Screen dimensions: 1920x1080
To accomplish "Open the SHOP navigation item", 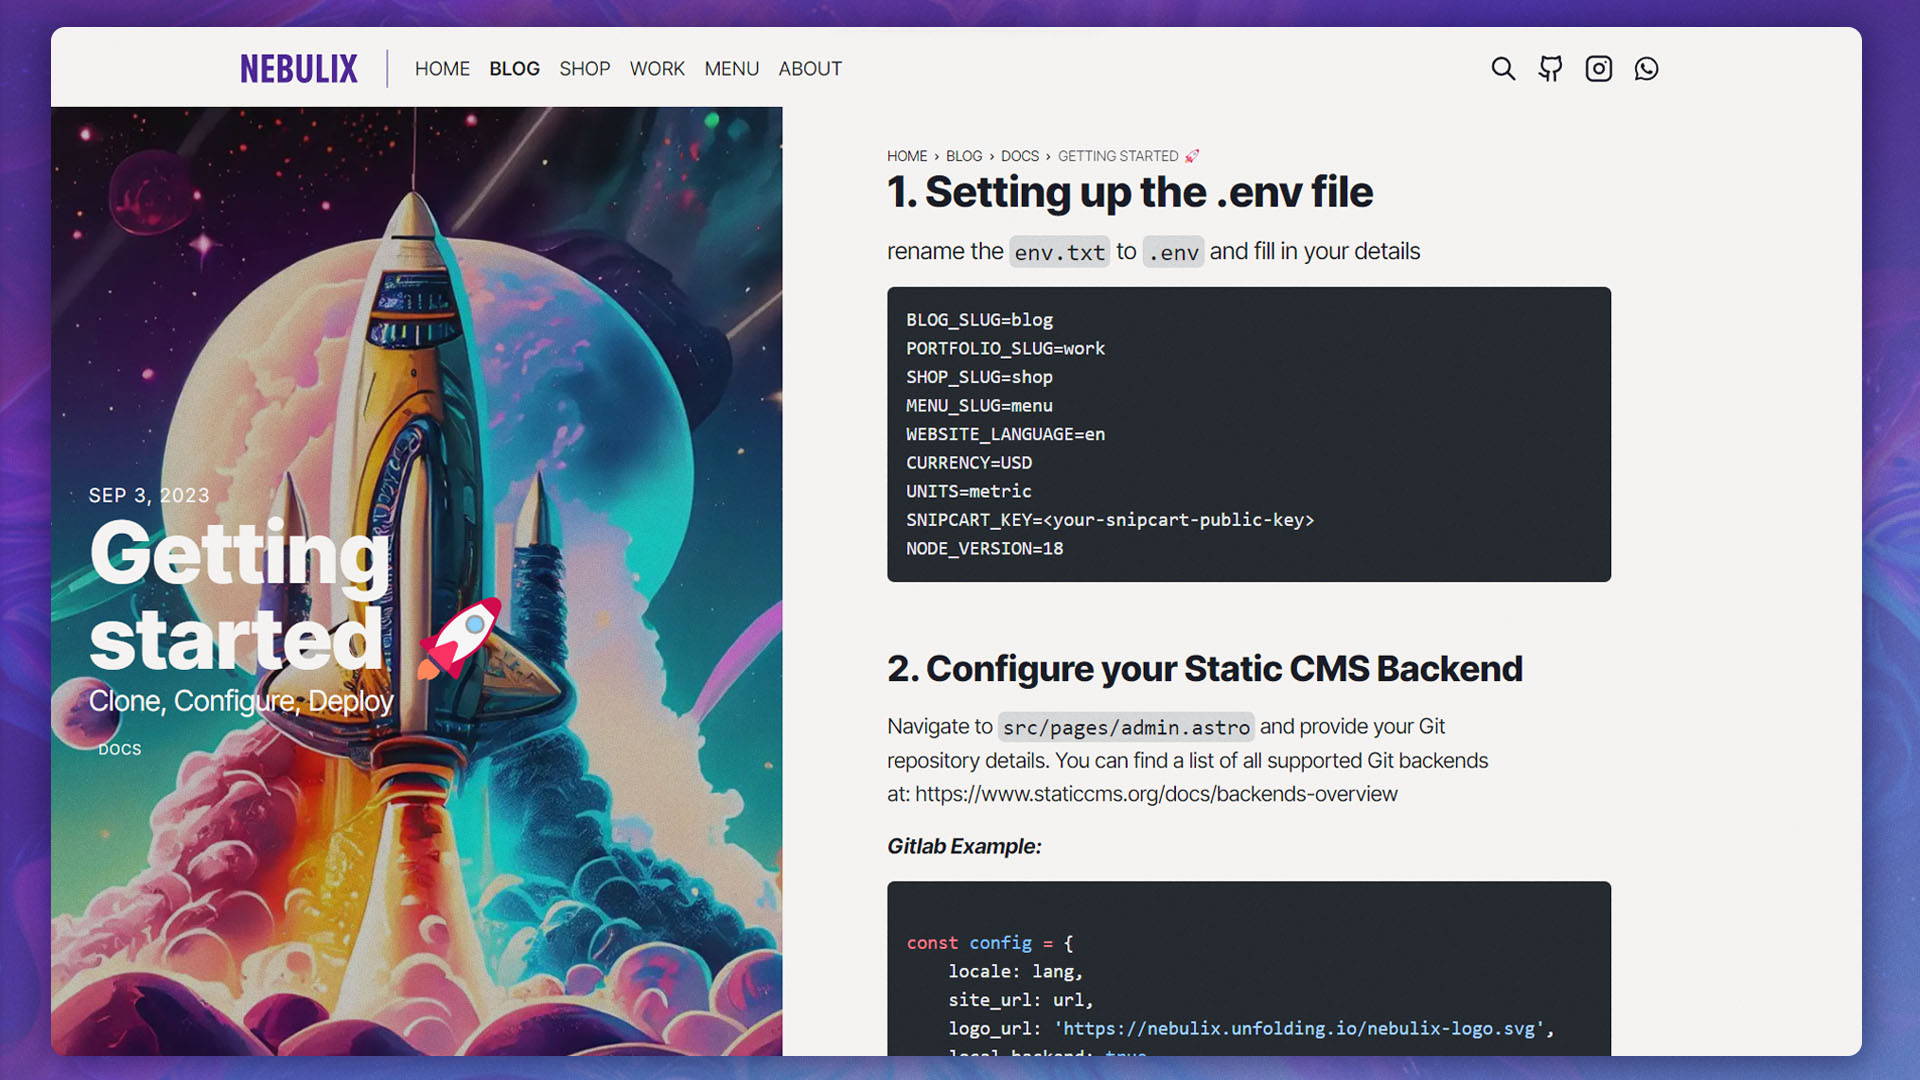I will (x=584, y=69).
